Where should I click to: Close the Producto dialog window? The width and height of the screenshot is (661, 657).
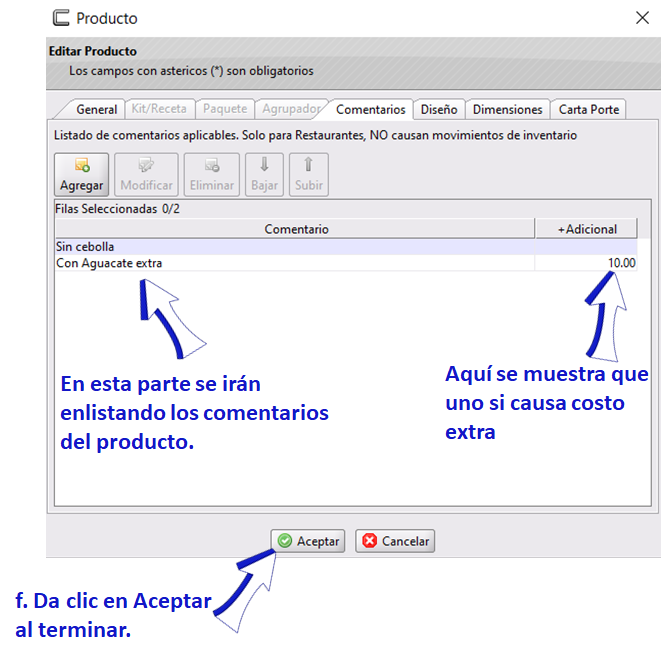[642, 18]
